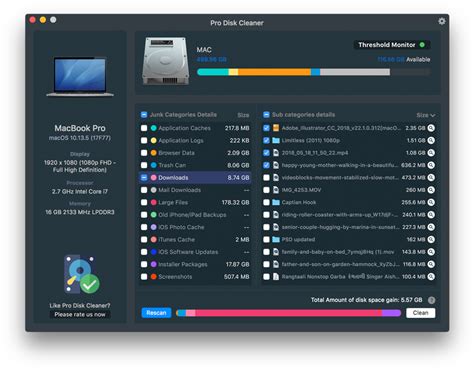
Task: Select the Downloads category row
Action: click(195, 178)
